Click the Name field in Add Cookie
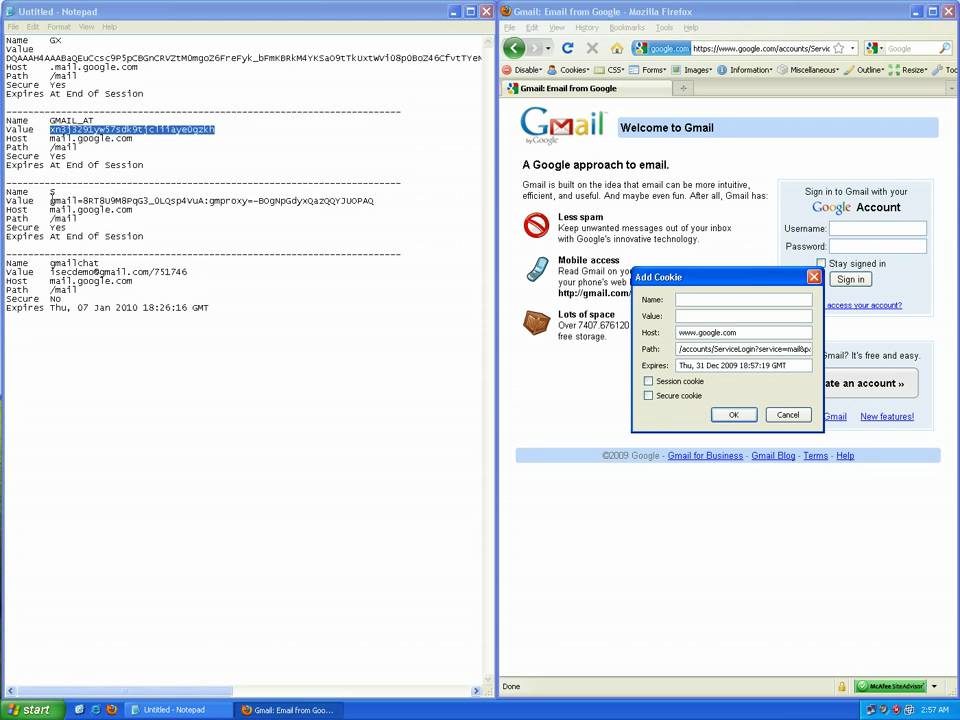The width and height of the screenshot is (960, 720). pyautogui.click(x=743, y=299)
